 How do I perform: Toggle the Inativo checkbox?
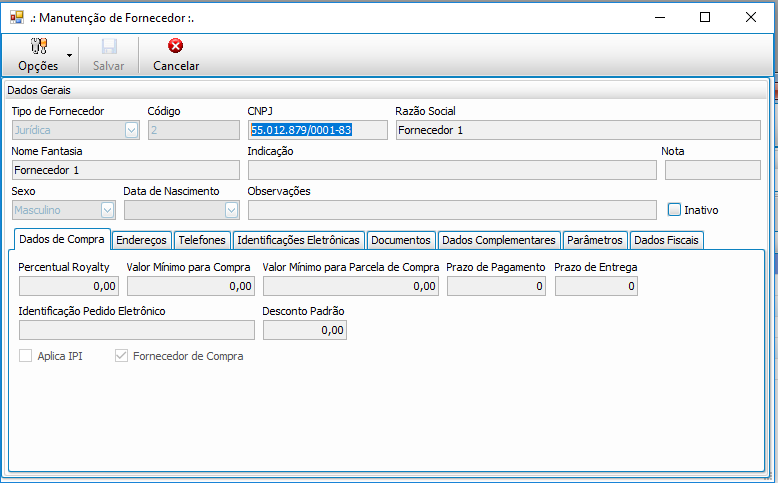[x=674, y=209]
